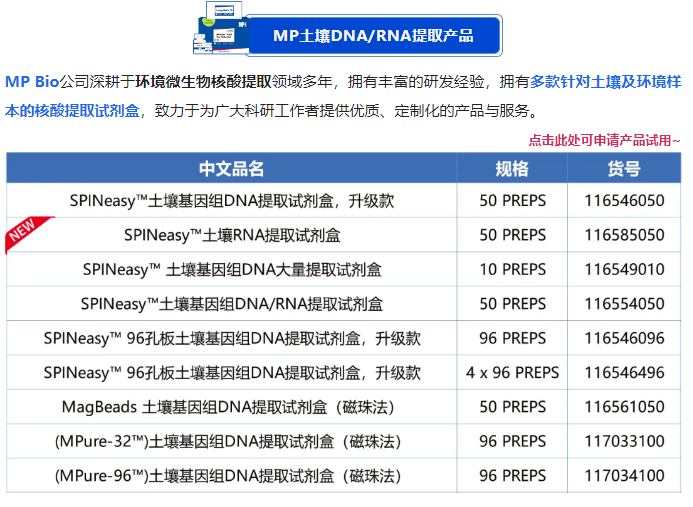Click catalog number 116546050
The height and width of the screenshot is (507, 693).
coord(624,201)
